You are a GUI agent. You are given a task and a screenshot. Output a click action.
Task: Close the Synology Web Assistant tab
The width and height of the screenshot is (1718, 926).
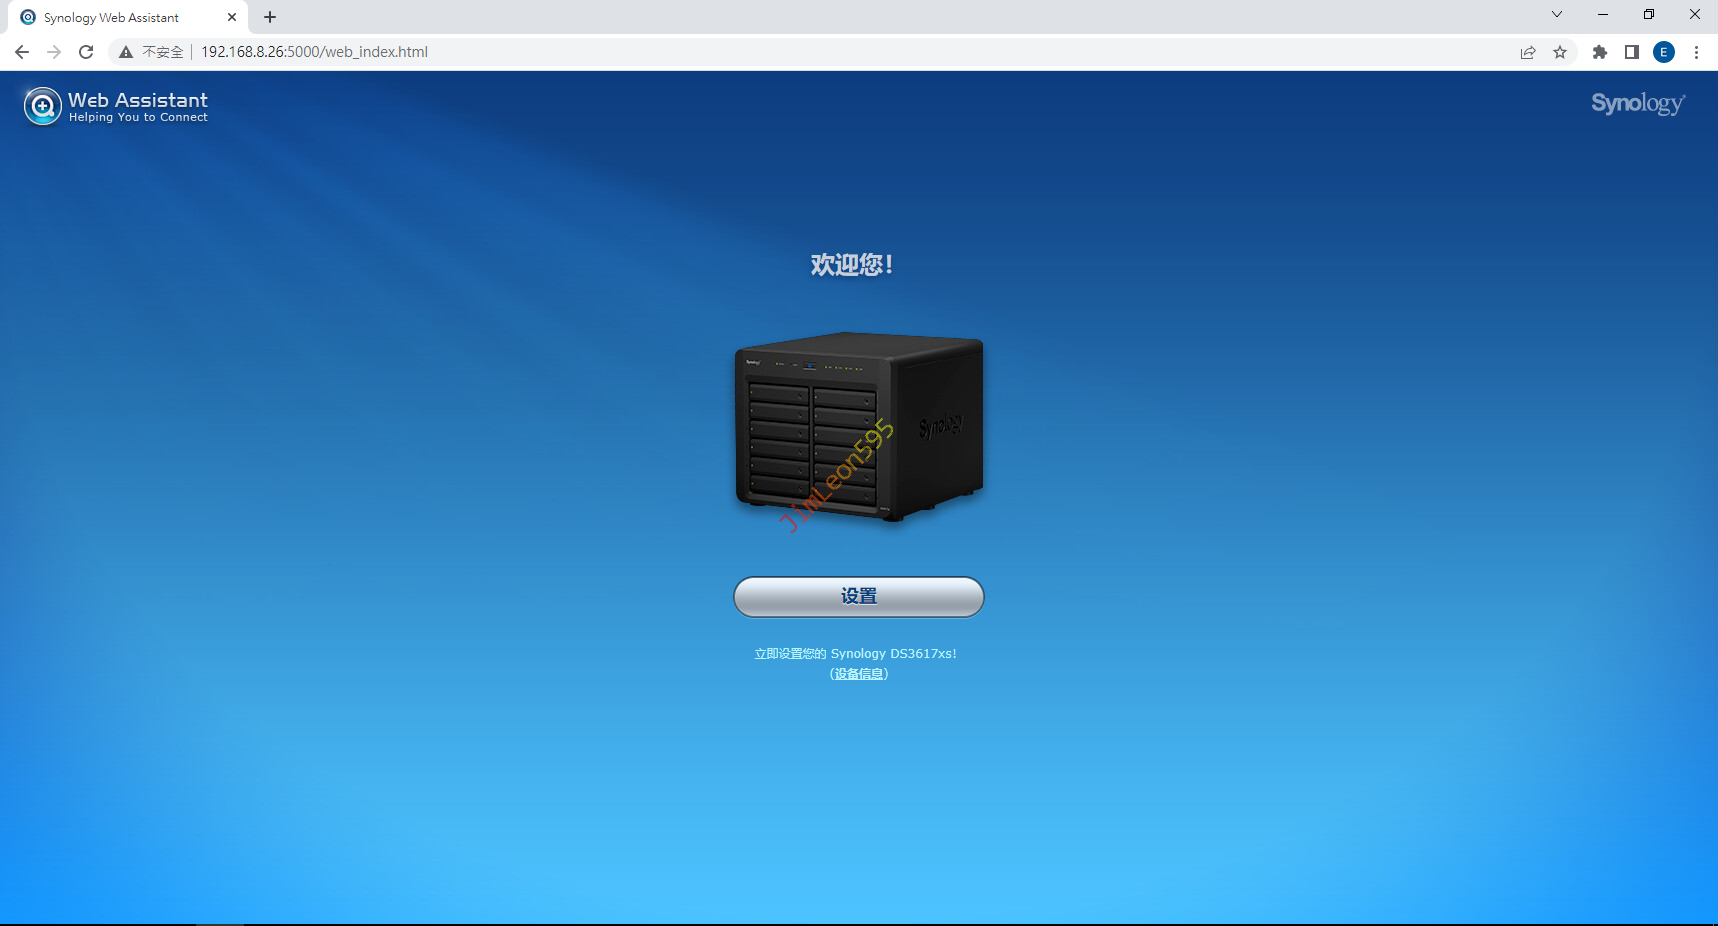232,17
